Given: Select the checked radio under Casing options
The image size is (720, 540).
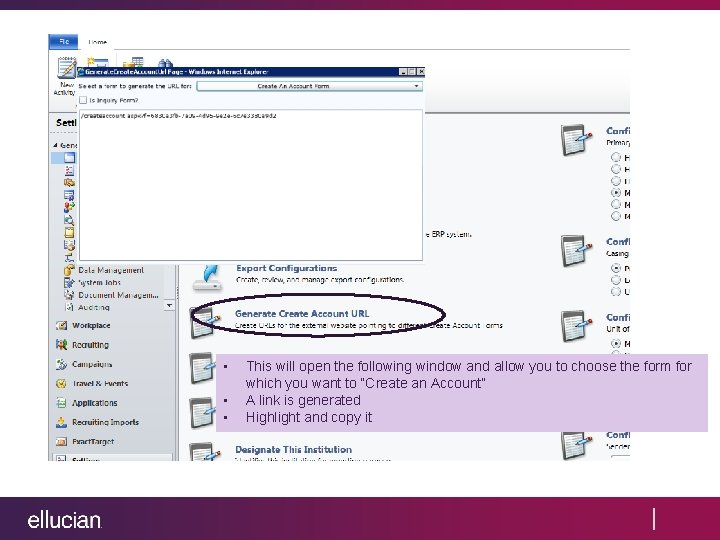Looking at the screenshot, I should click(616, 268).
